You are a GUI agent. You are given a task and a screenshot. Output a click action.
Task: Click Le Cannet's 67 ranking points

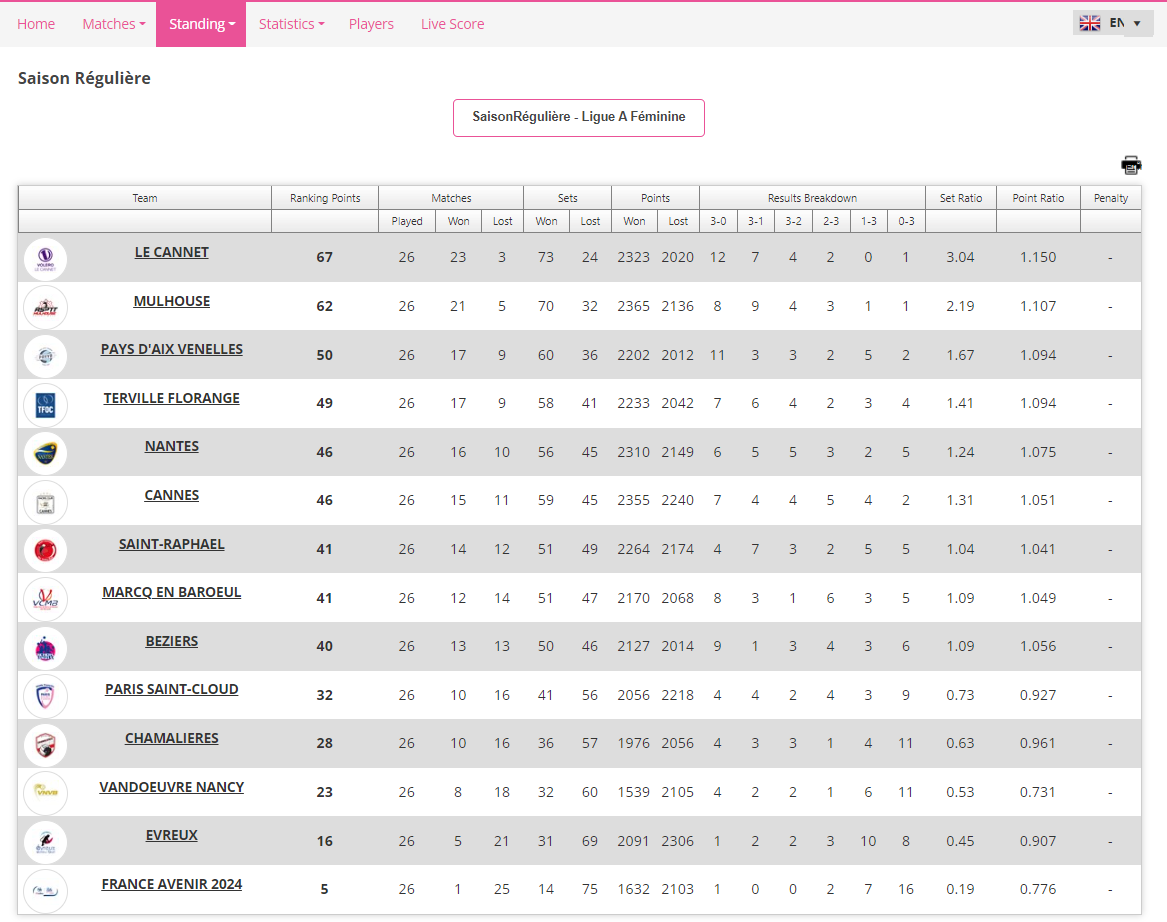point(324,257)
